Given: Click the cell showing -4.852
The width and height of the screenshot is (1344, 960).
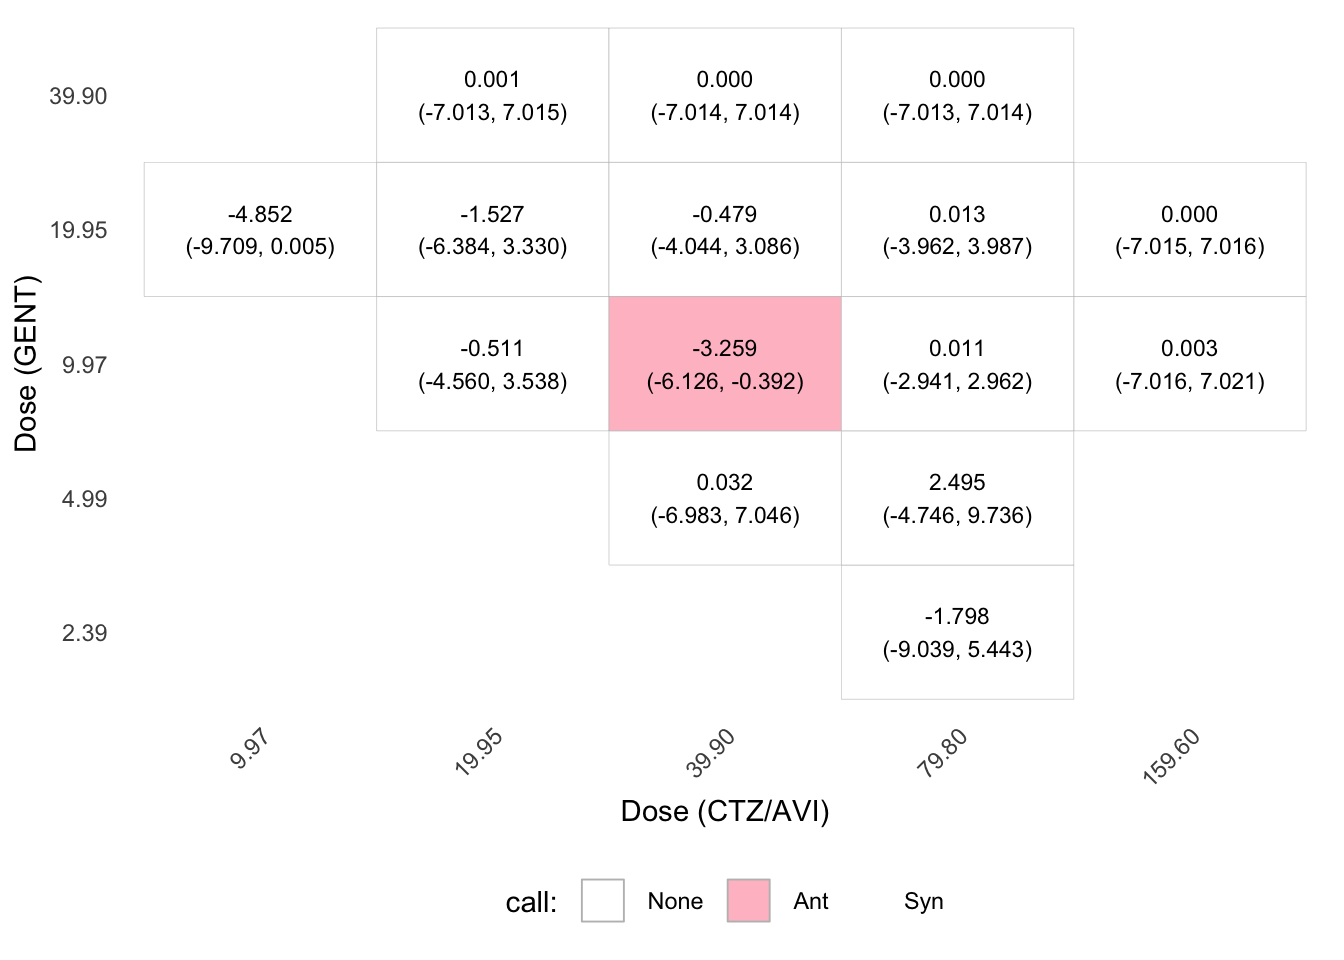Looking at the screenshot, I should coord(260,230).
